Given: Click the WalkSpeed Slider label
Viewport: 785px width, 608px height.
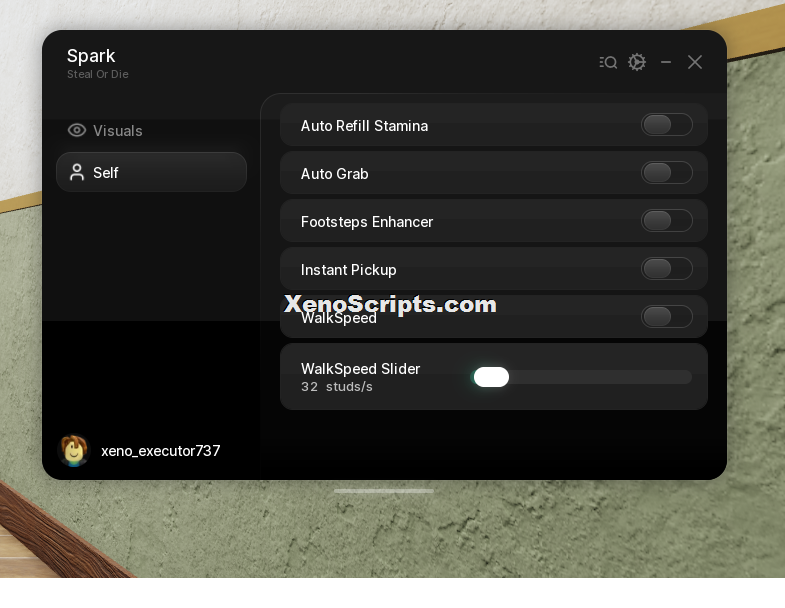Looking at the screenshot, I should point(360,369).
